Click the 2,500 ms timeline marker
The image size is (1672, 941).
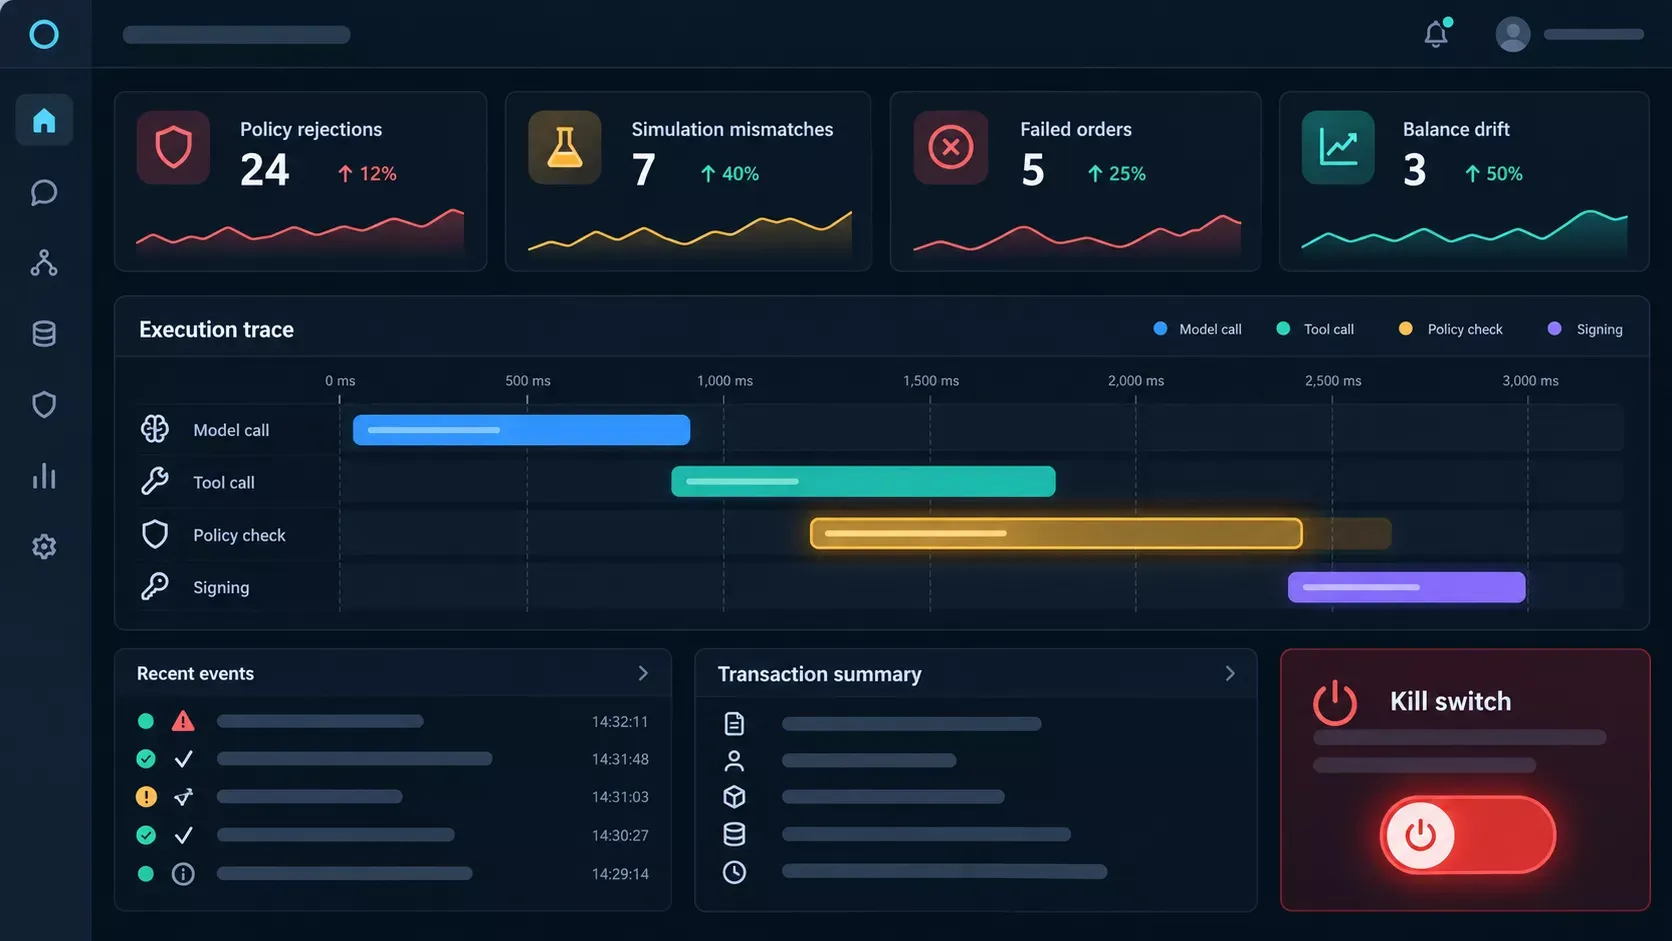pos(1333,381)
